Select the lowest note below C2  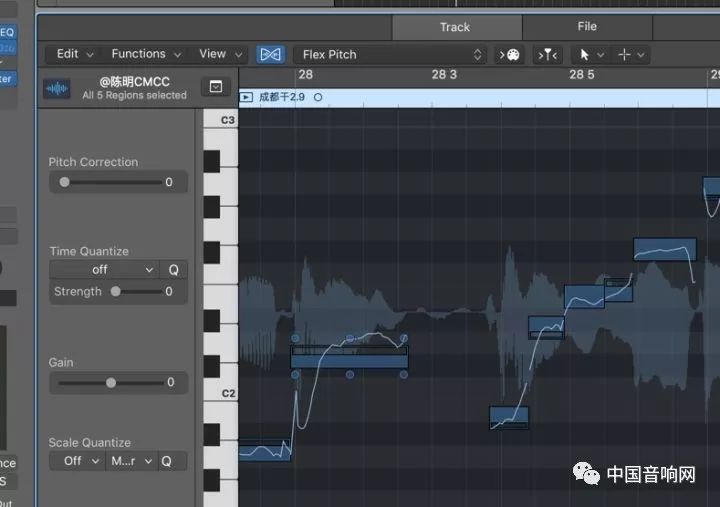coord(264,451)
